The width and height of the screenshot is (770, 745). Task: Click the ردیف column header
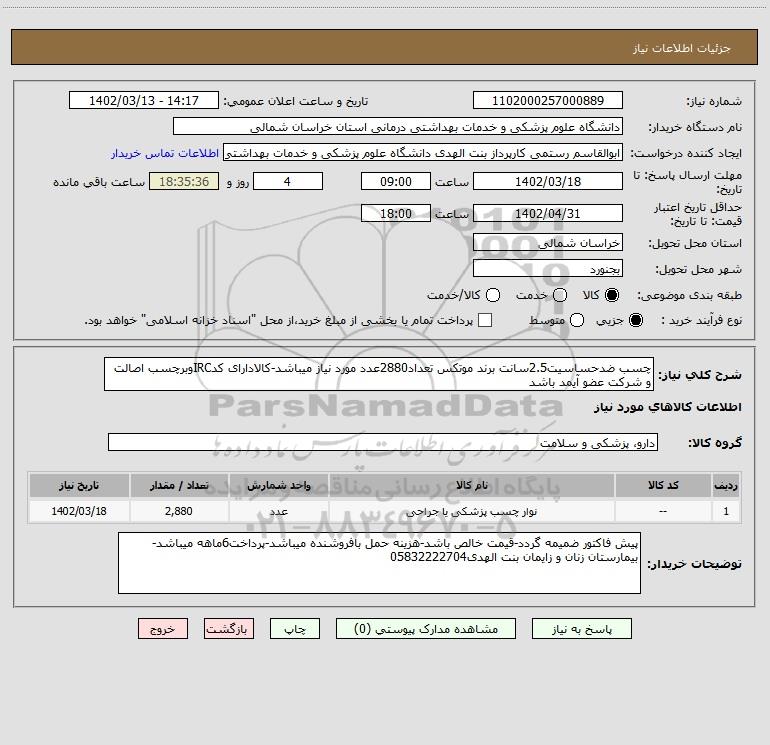[x=726, y=485]
